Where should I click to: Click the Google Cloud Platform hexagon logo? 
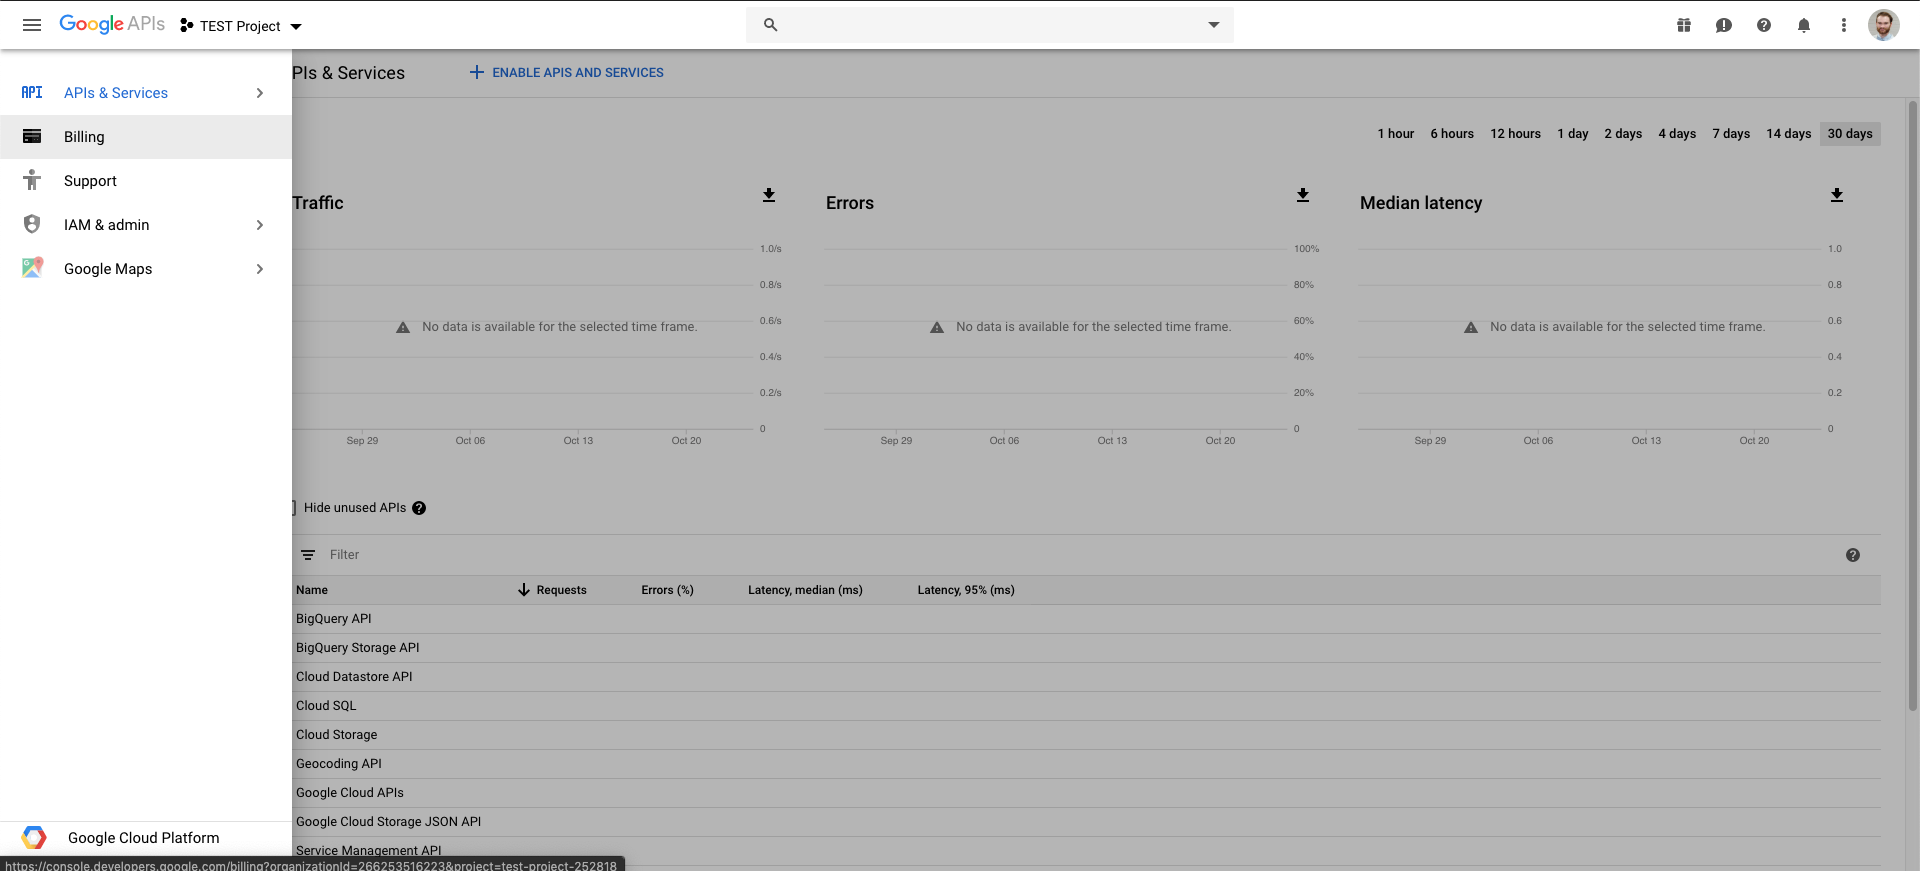coord(34,838)
